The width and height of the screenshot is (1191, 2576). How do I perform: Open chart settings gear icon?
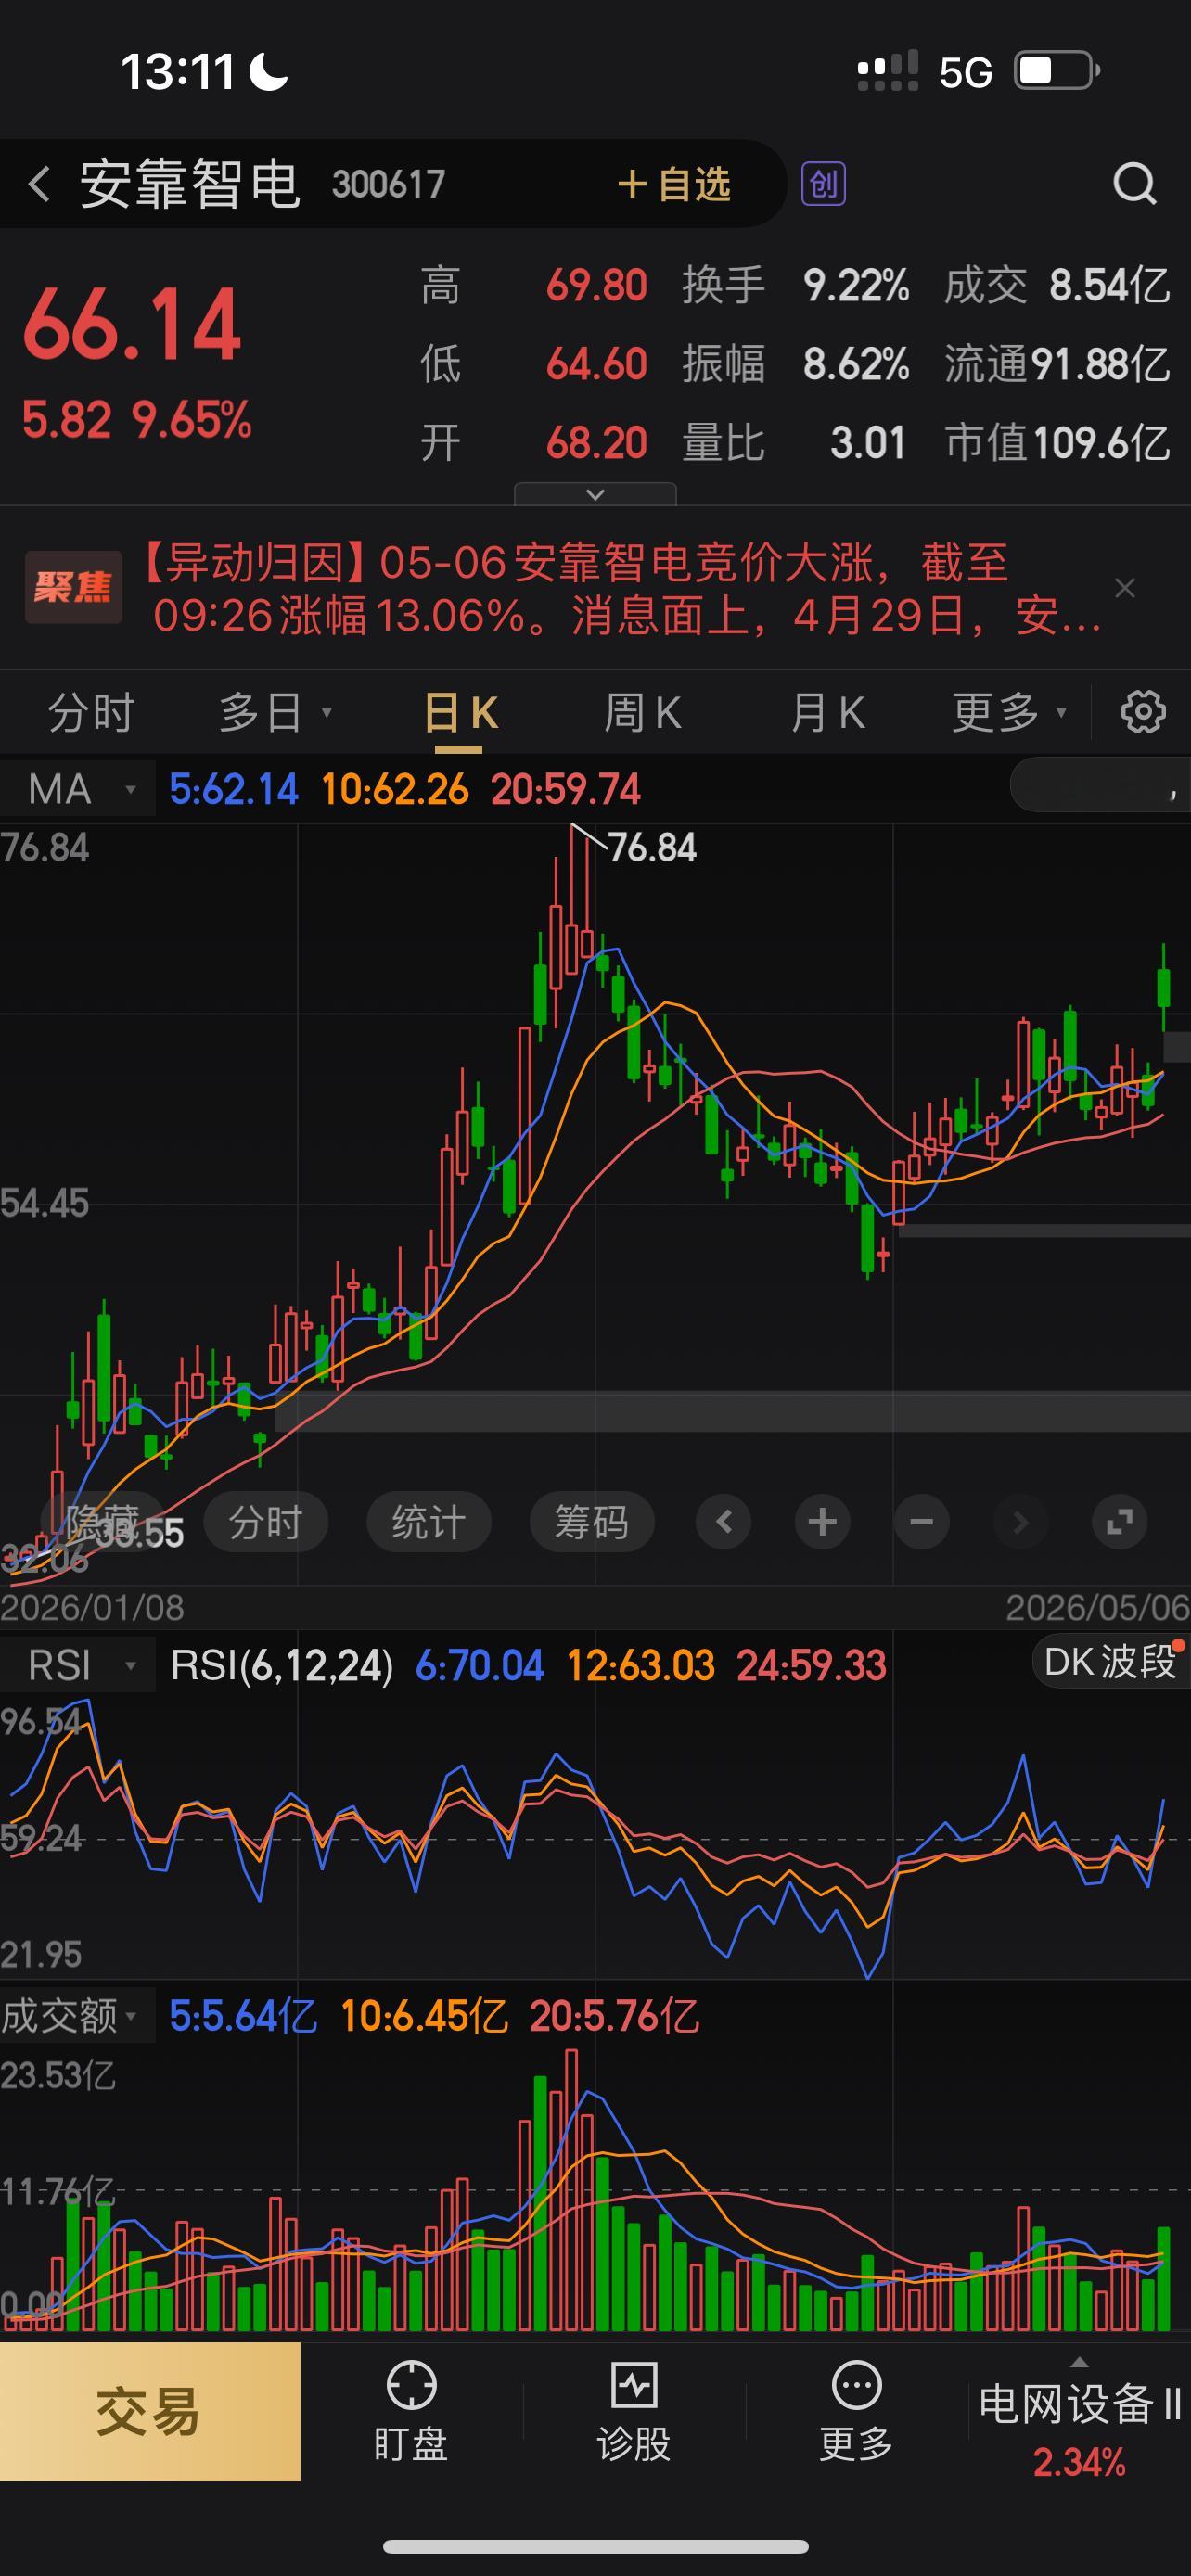tap(1143, 712)
